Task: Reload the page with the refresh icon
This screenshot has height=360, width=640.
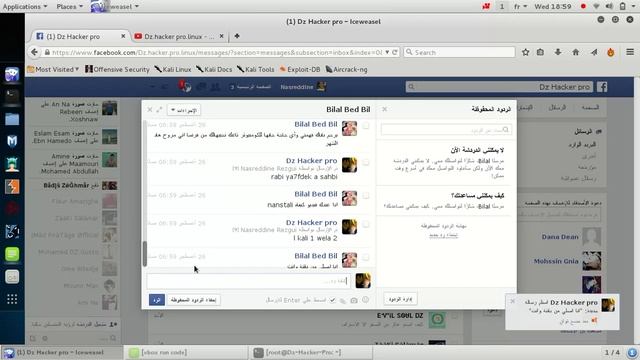Action: (x=395, y=52)
